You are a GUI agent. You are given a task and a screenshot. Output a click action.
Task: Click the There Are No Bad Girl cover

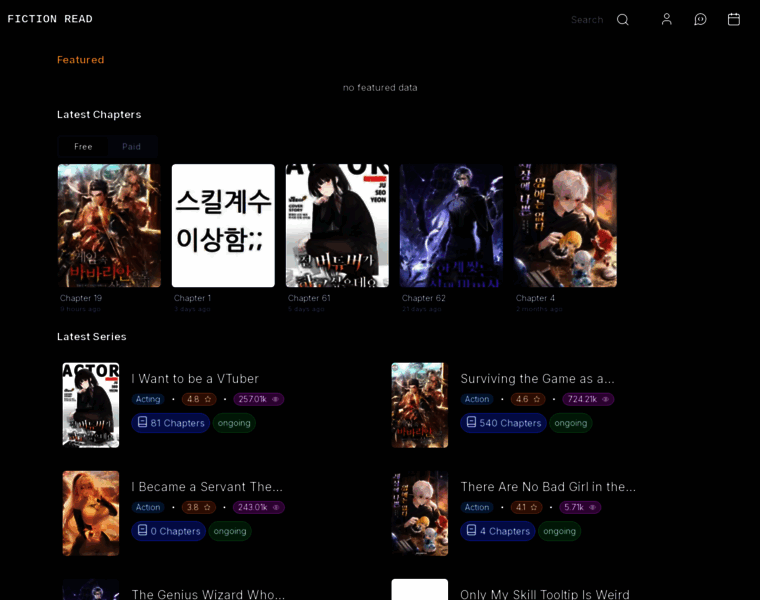pyautogui.click(x=420, y=513)
